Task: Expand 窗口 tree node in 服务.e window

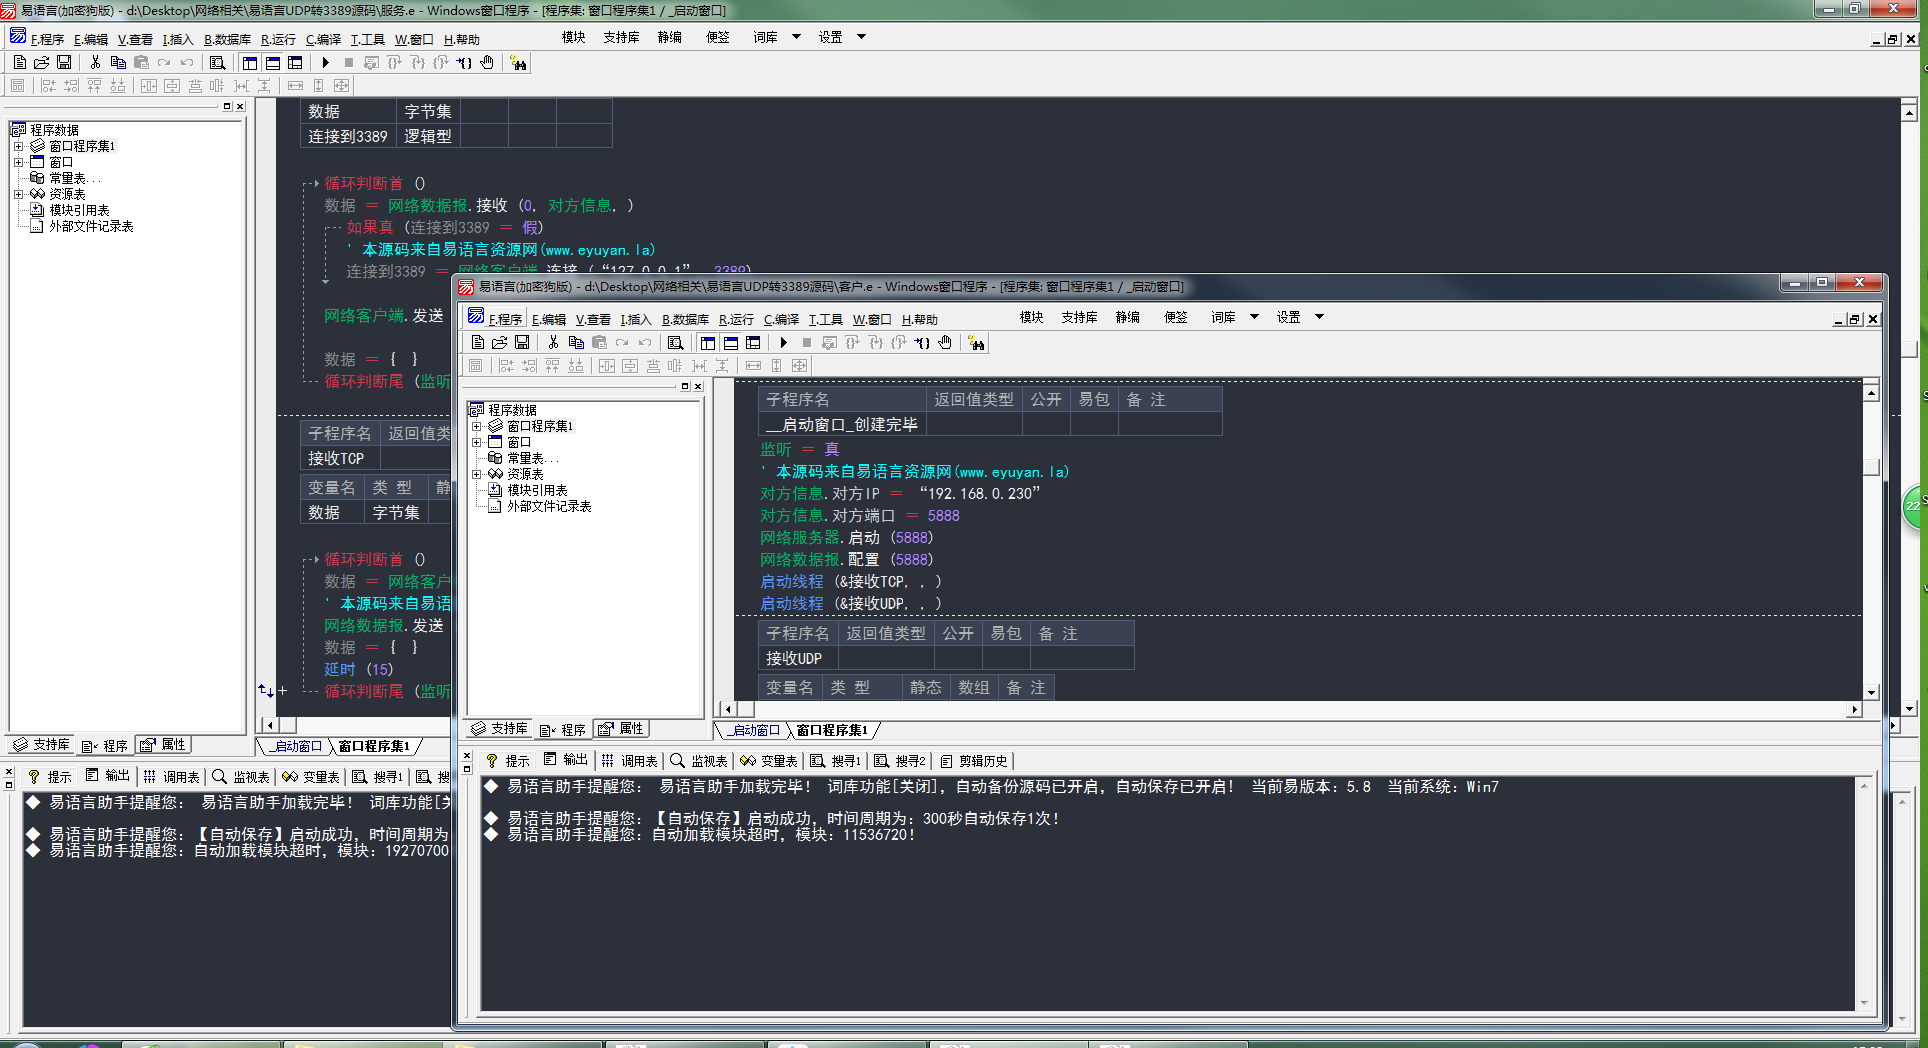Action: [x=19, y=162]
